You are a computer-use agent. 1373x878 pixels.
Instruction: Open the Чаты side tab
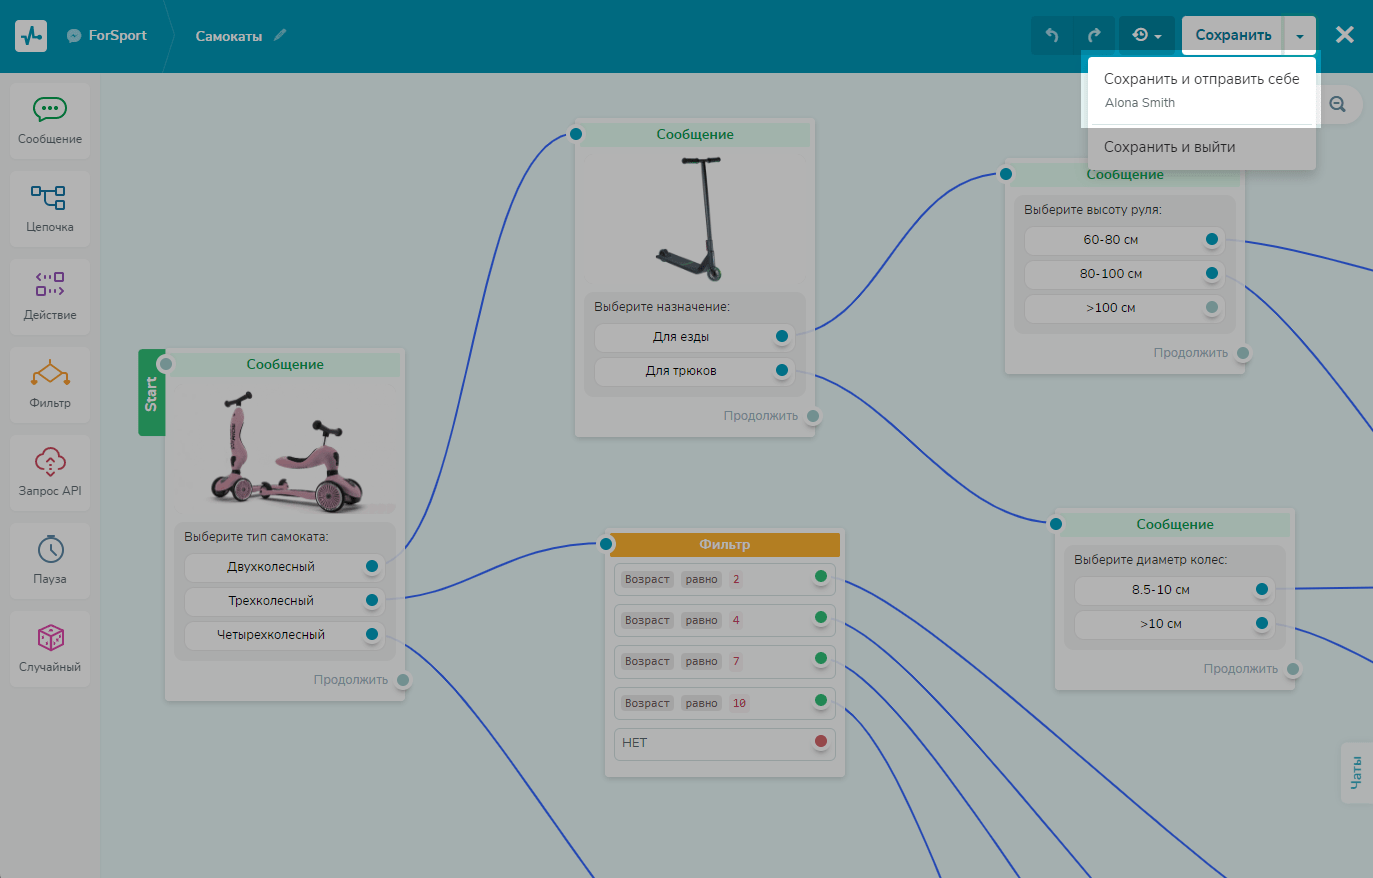coord(1356,772)
